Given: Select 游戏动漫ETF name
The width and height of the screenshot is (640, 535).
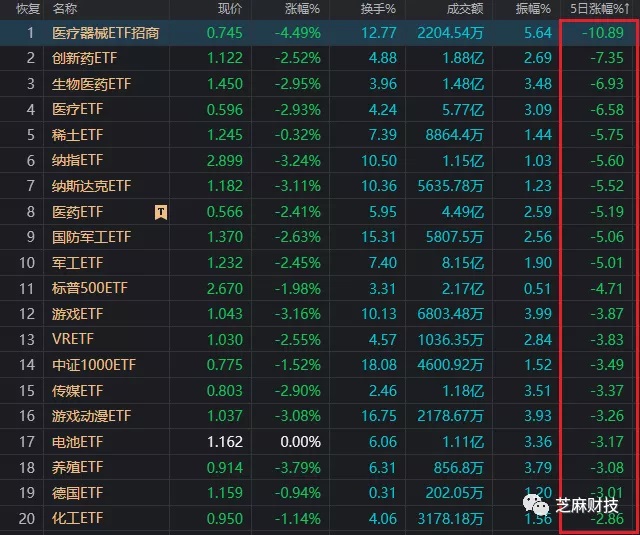Looking at the screenshot, I should (91, 416).
